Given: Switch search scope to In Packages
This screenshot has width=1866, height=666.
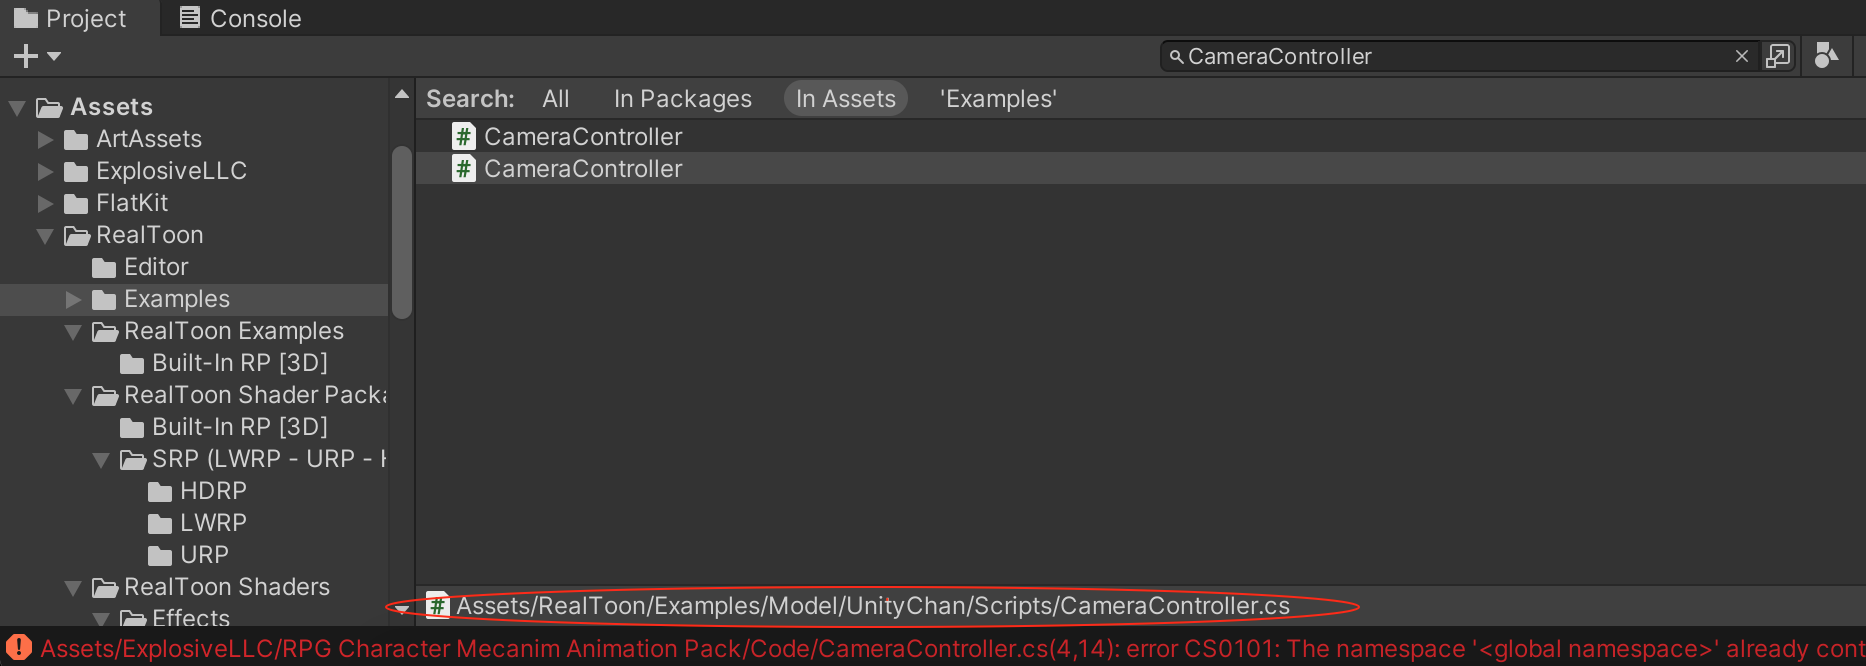Looking at the screenshot, I should (x=682, y=99).
